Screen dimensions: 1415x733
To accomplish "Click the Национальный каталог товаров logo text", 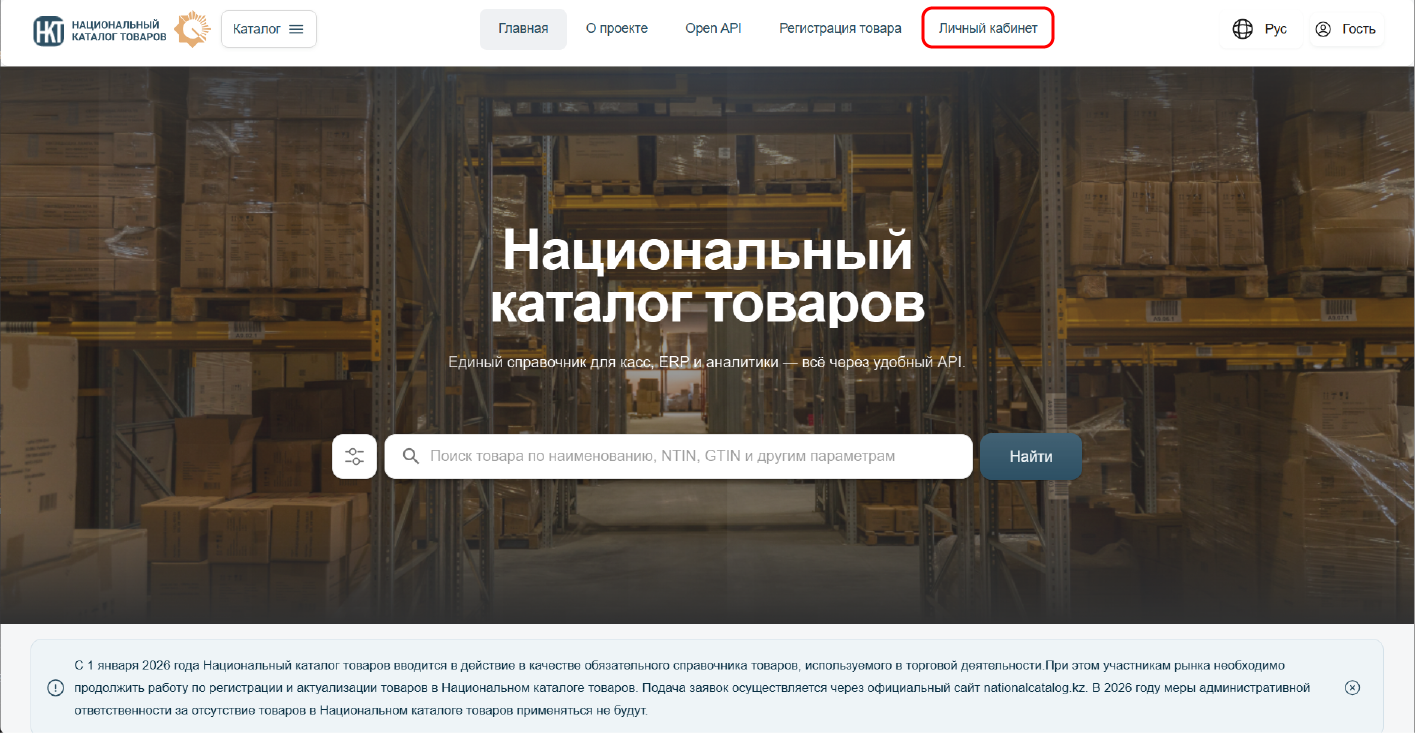I will (x=119, y=30).
